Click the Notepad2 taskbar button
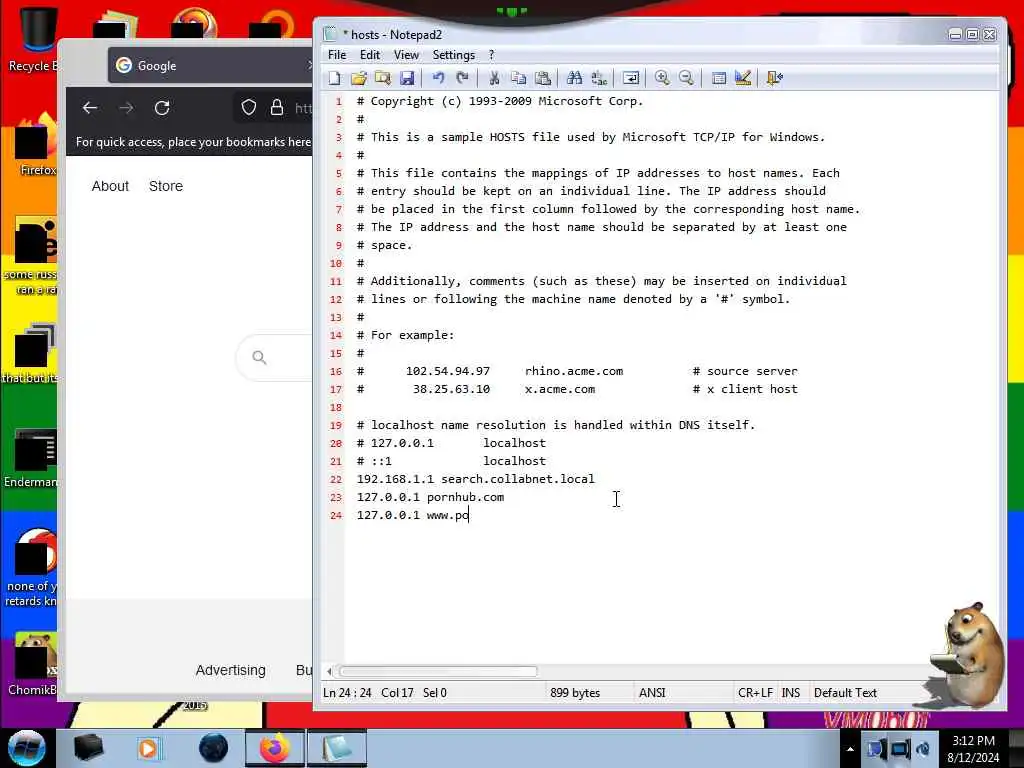Viewport: 1024px width, 768px height. coord(337,748)
